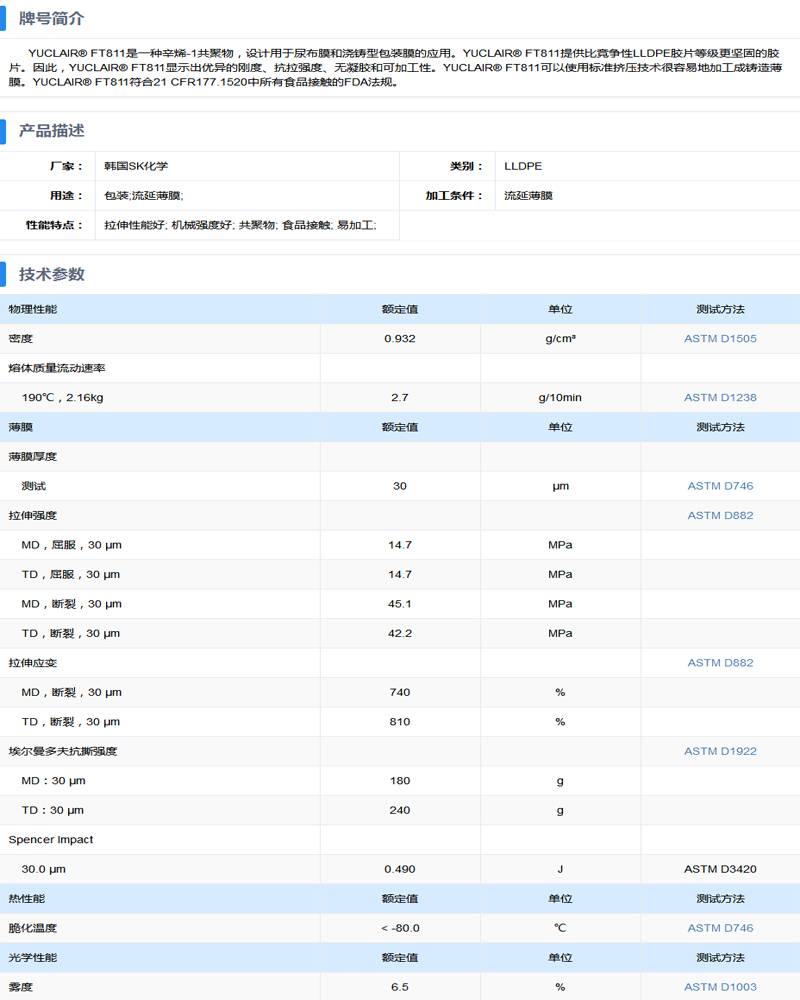Open ASTM D882 link in the 拉伸应变 row

720,663
